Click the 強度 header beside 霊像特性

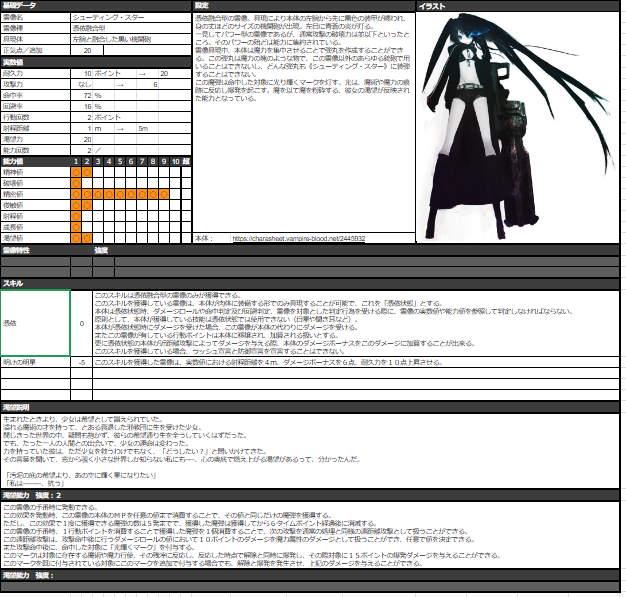[101, 250]
